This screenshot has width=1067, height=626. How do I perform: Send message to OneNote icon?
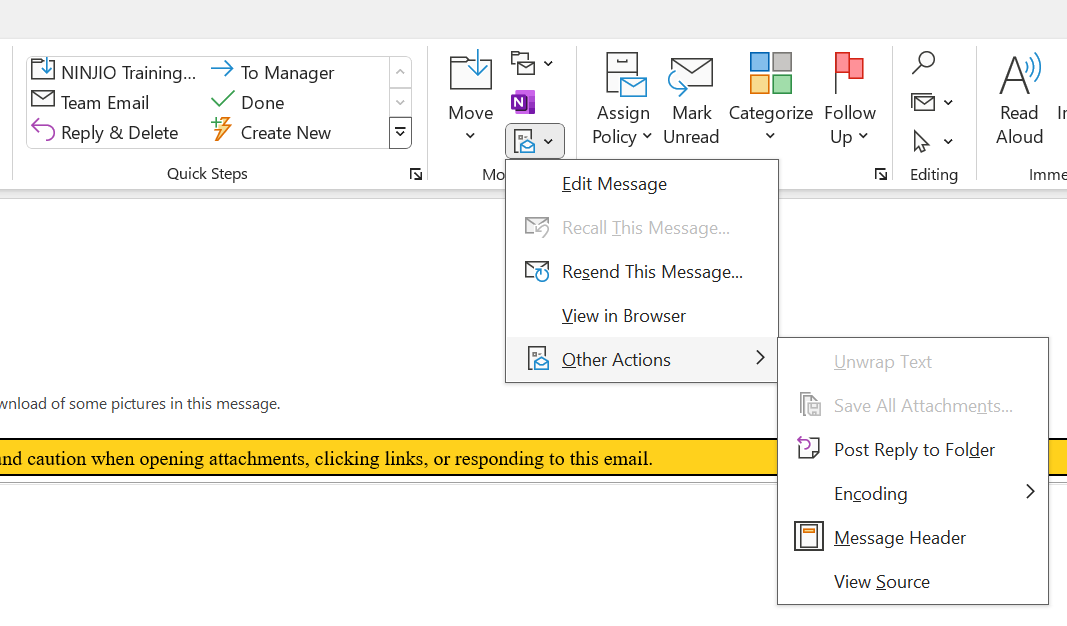tap(523, 102)
